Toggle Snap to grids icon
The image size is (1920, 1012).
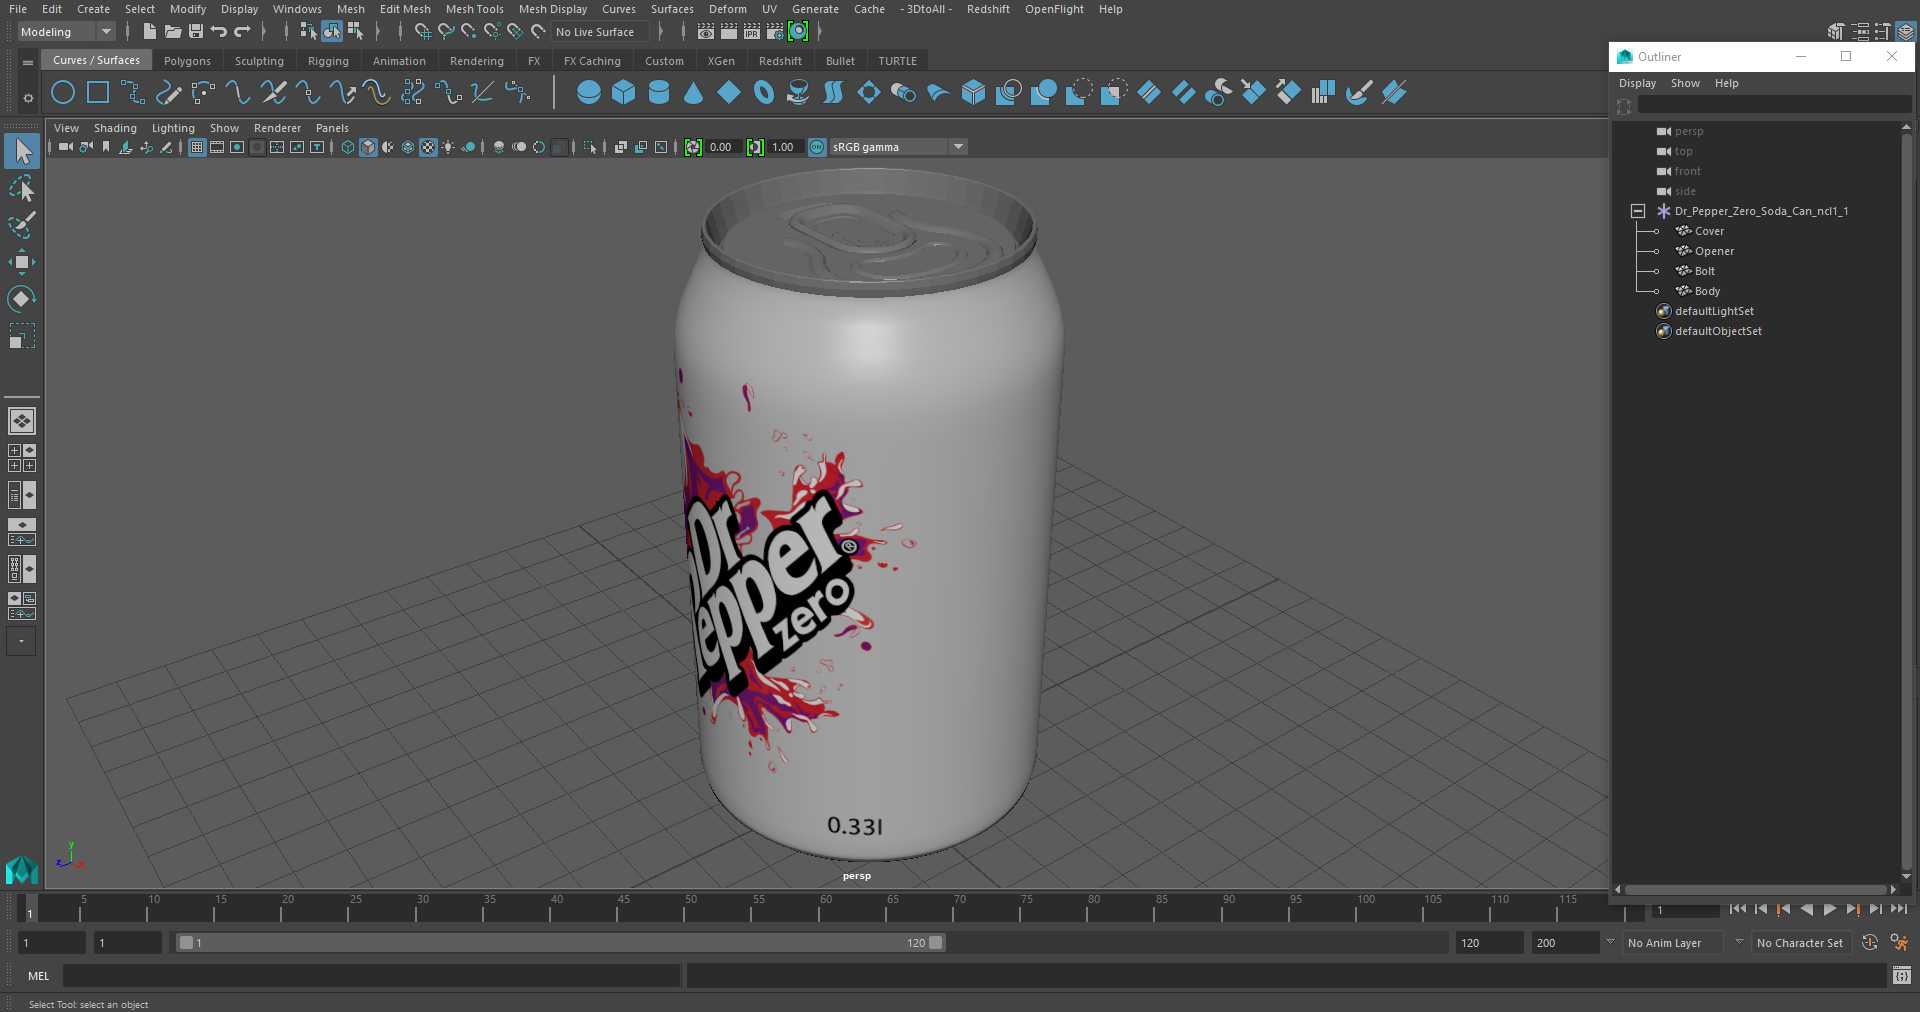pos(423,32)
